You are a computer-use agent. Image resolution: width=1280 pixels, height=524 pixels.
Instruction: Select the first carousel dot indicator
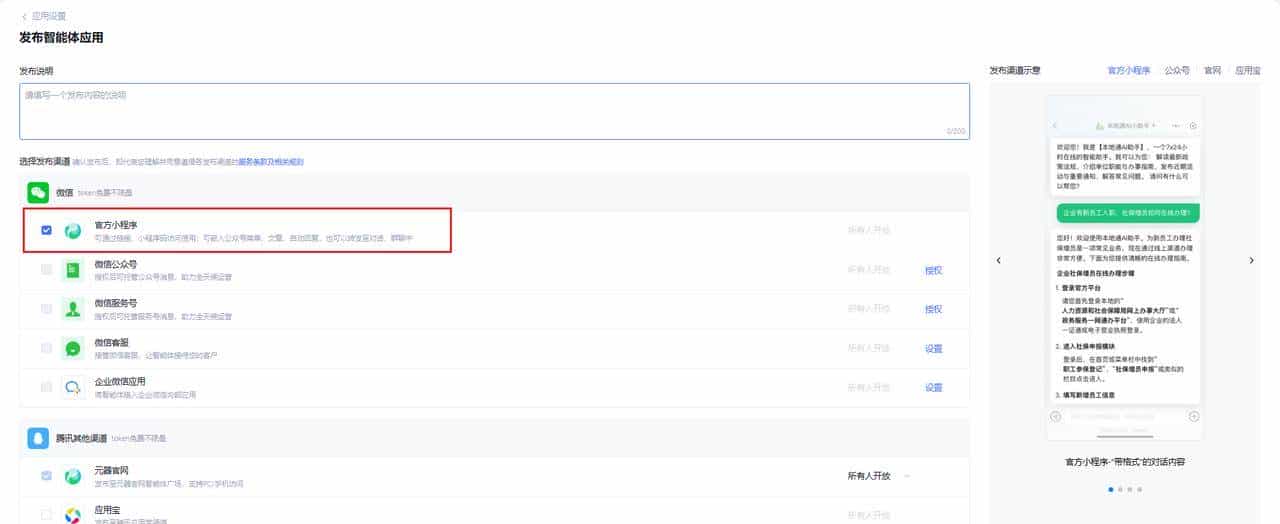click(x=1110, y=489)
